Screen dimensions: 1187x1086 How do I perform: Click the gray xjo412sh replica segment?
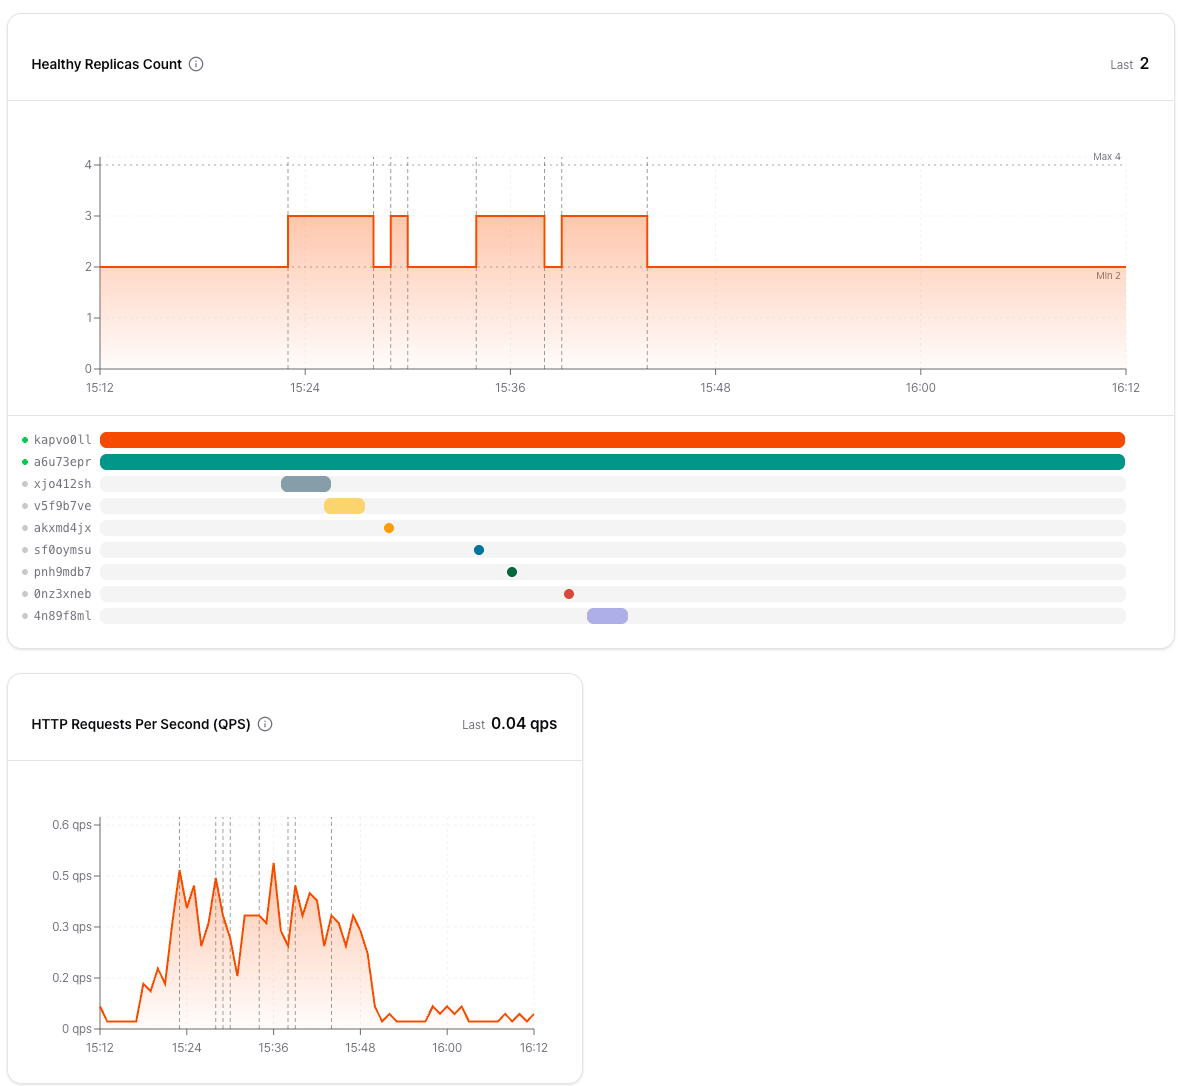pos(306,484)
